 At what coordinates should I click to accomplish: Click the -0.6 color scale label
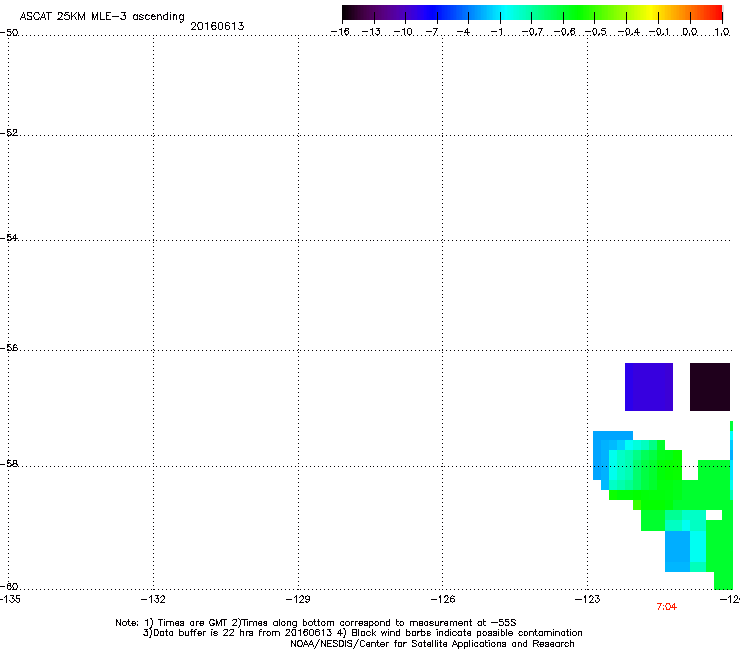click(x=564, y=32)
